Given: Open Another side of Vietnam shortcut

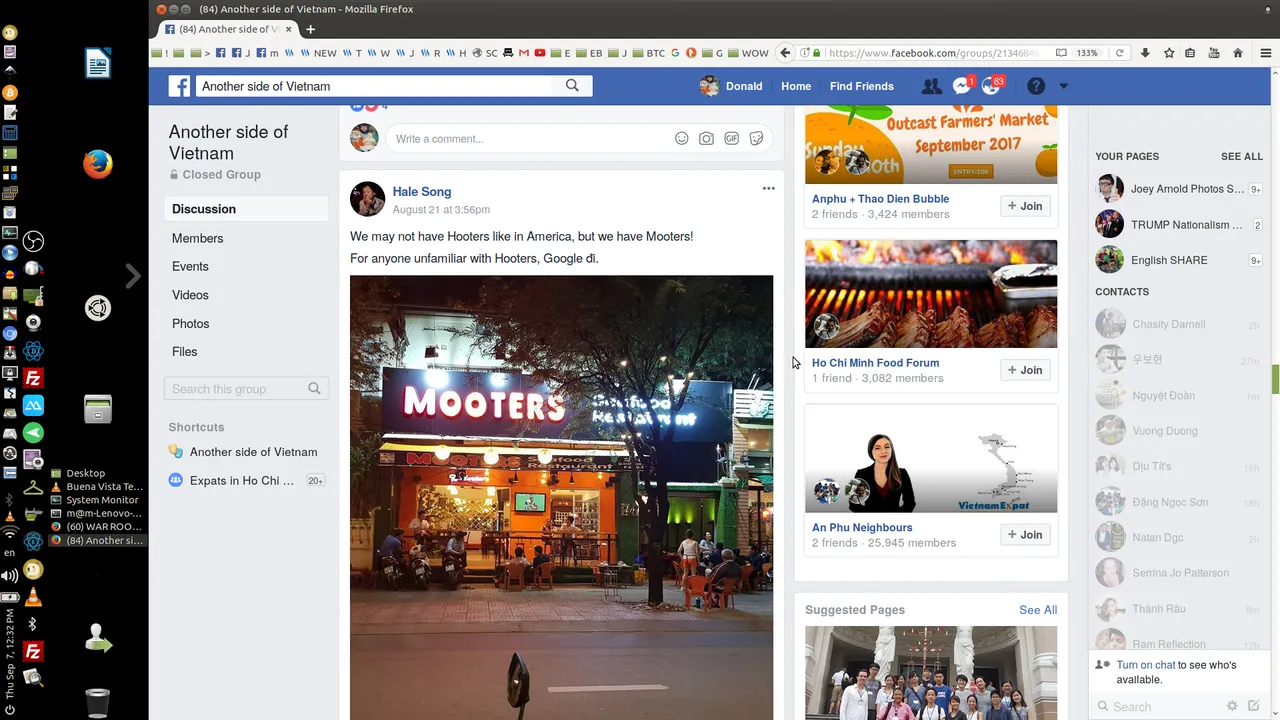Looking at the screenshot, I should click(x=253, y=452).
